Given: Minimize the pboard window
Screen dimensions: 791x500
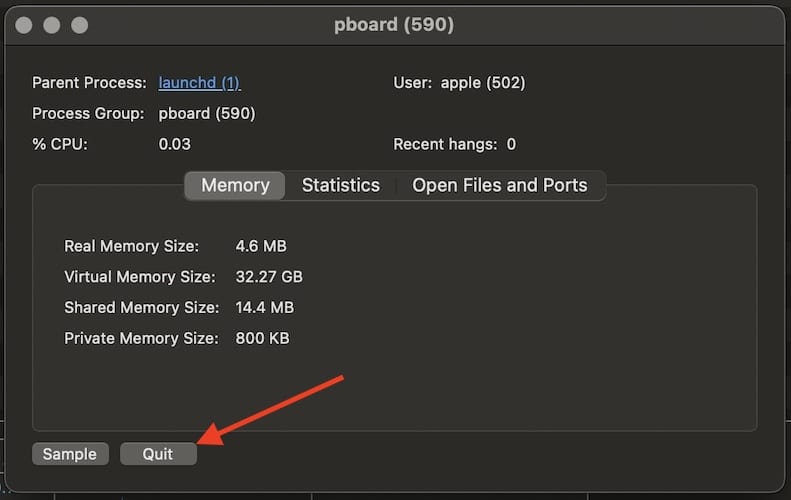Looking at the screenshot, I should pyautogui.click(x=52, y=24).
